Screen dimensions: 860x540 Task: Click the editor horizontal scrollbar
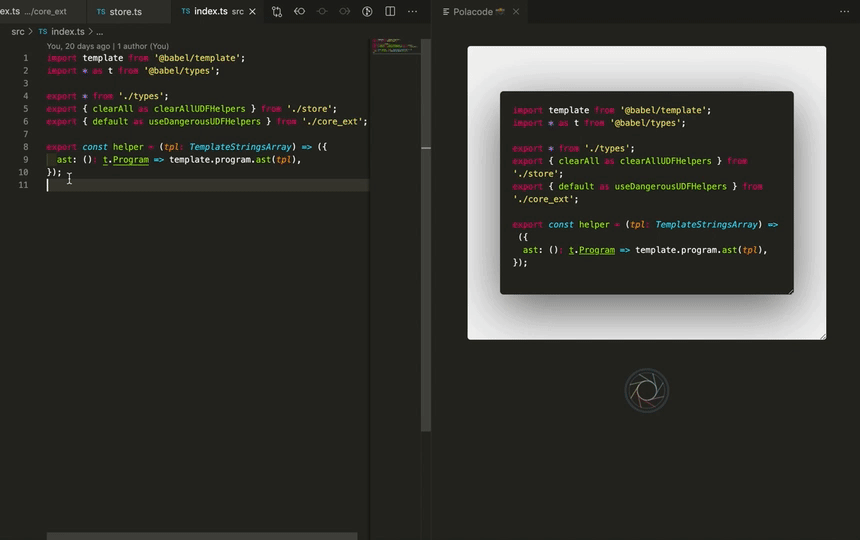(202, 536)
